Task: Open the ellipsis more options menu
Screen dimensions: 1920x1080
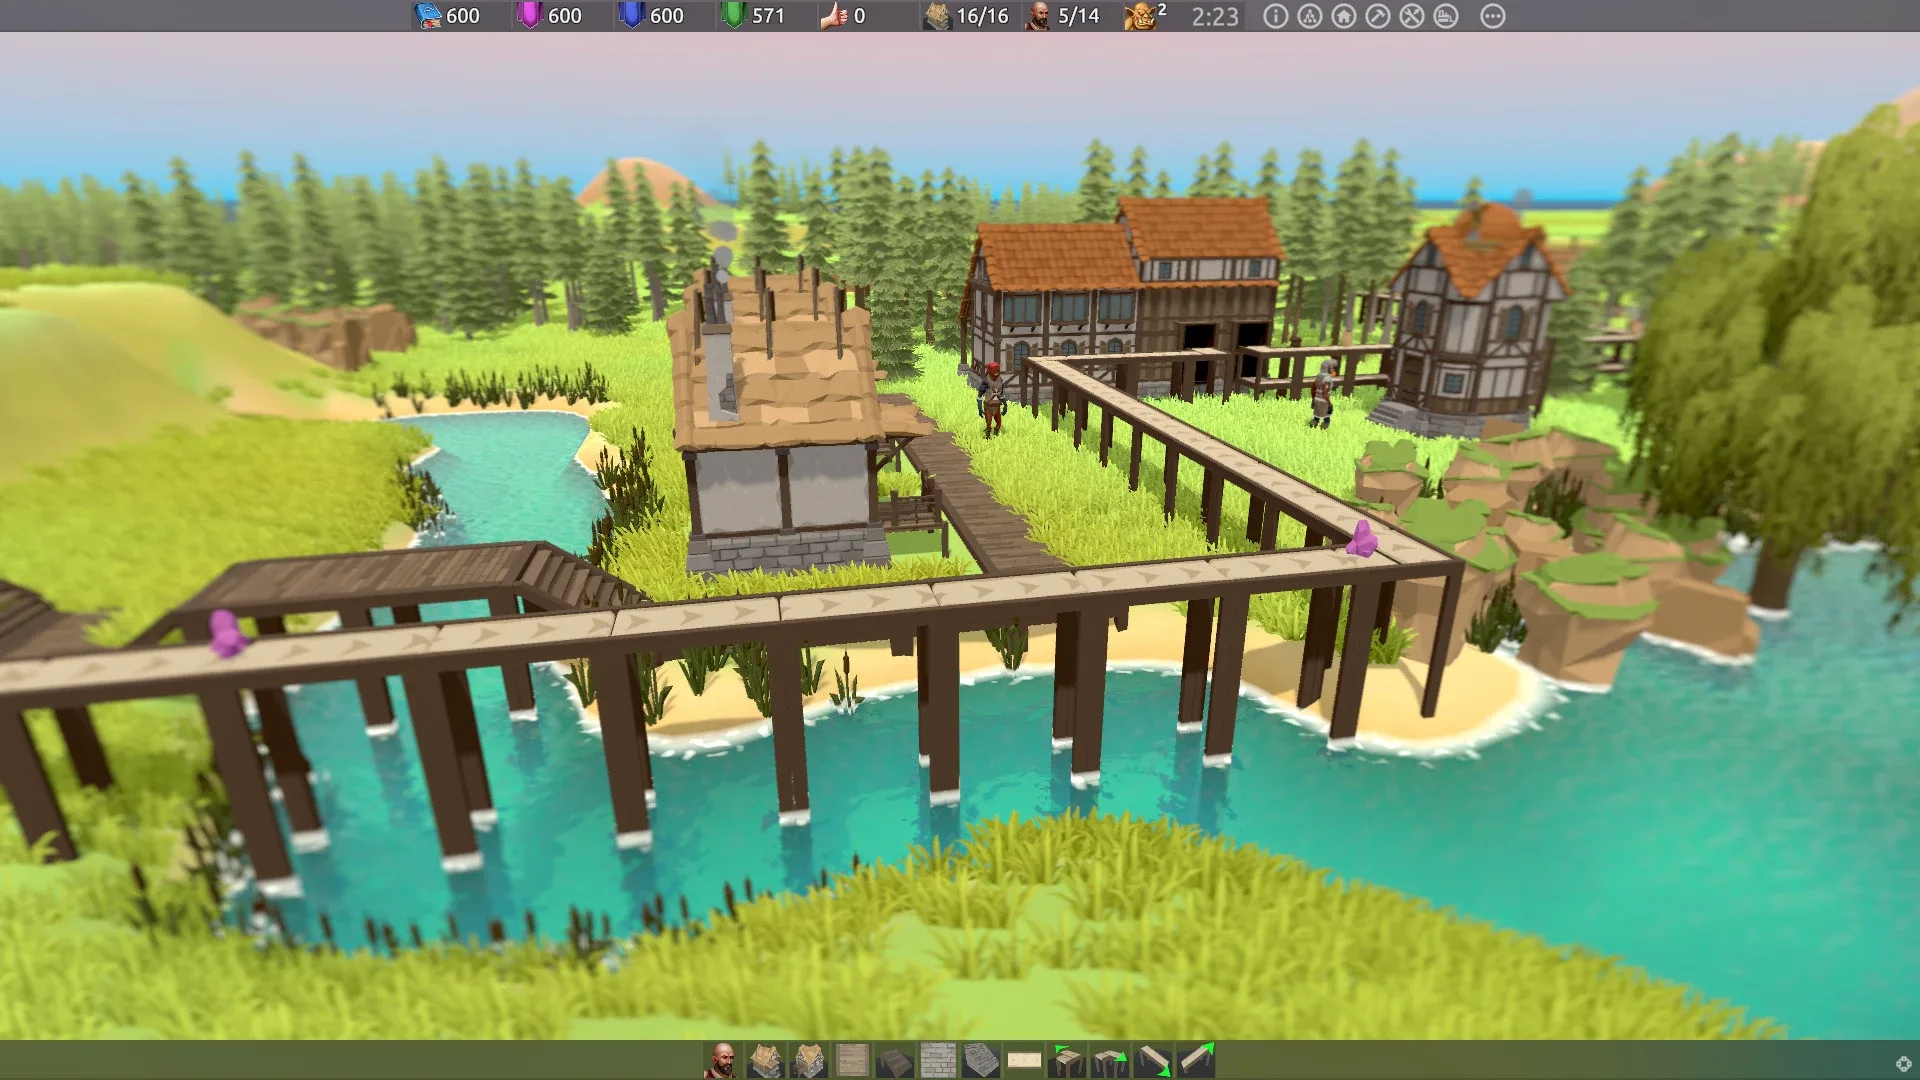Action: pos(1493,17)
